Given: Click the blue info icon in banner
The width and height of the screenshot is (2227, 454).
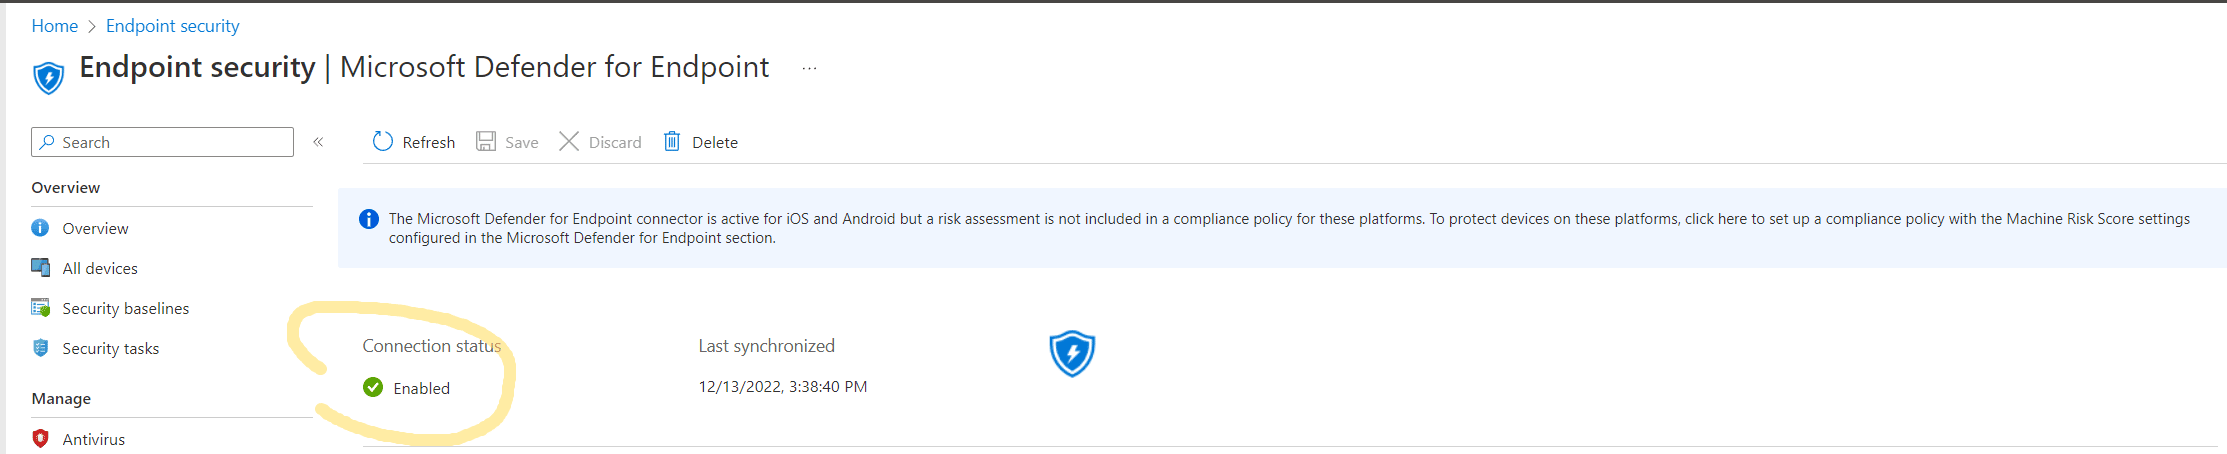Looking at the screenshot, I should point(369,219).
